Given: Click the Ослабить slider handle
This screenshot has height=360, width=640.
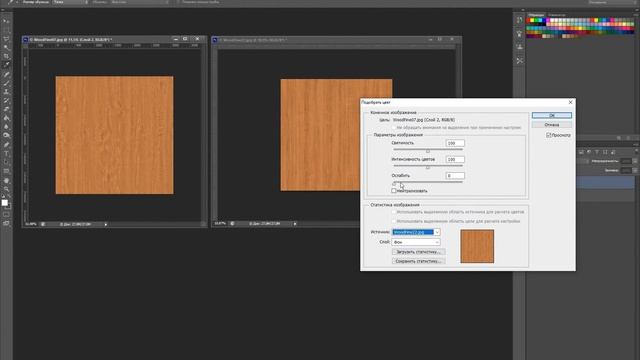Looking at the screenshot, I should (394, 184).
